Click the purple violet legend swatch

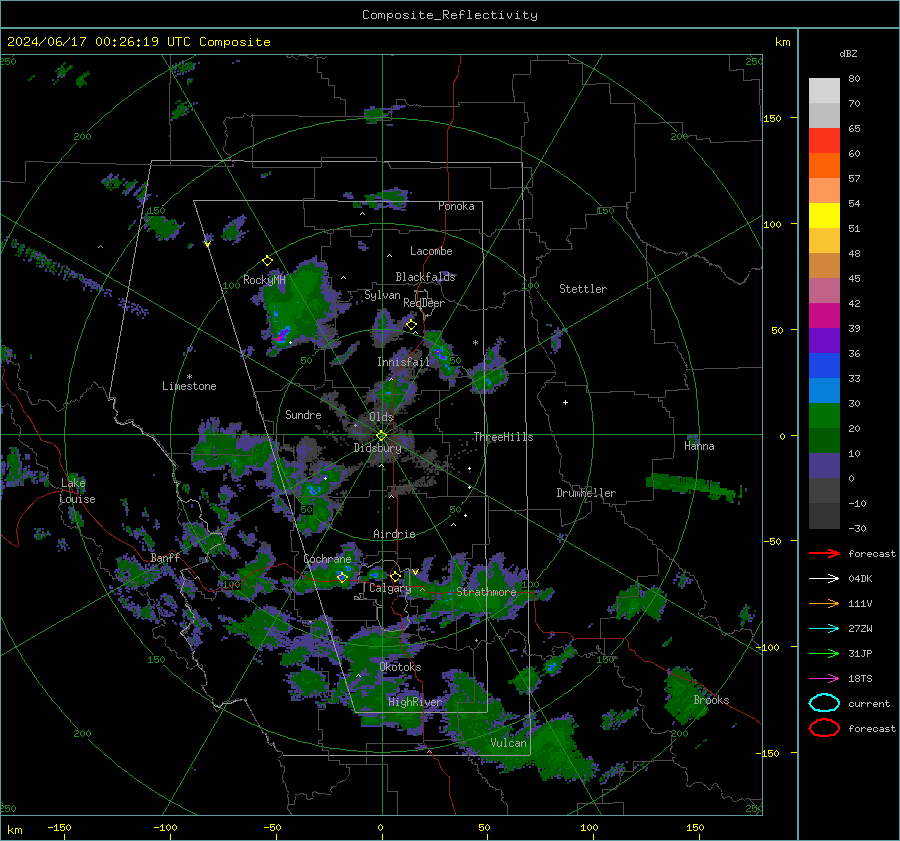coord(824,340)
